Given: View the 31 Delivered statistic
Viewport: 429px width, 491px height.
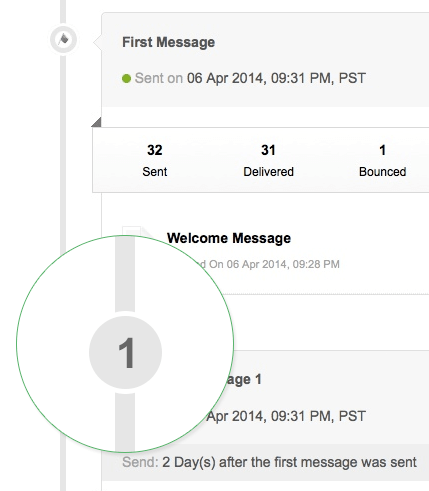Looking at the screenshot, I should (268, 160).
